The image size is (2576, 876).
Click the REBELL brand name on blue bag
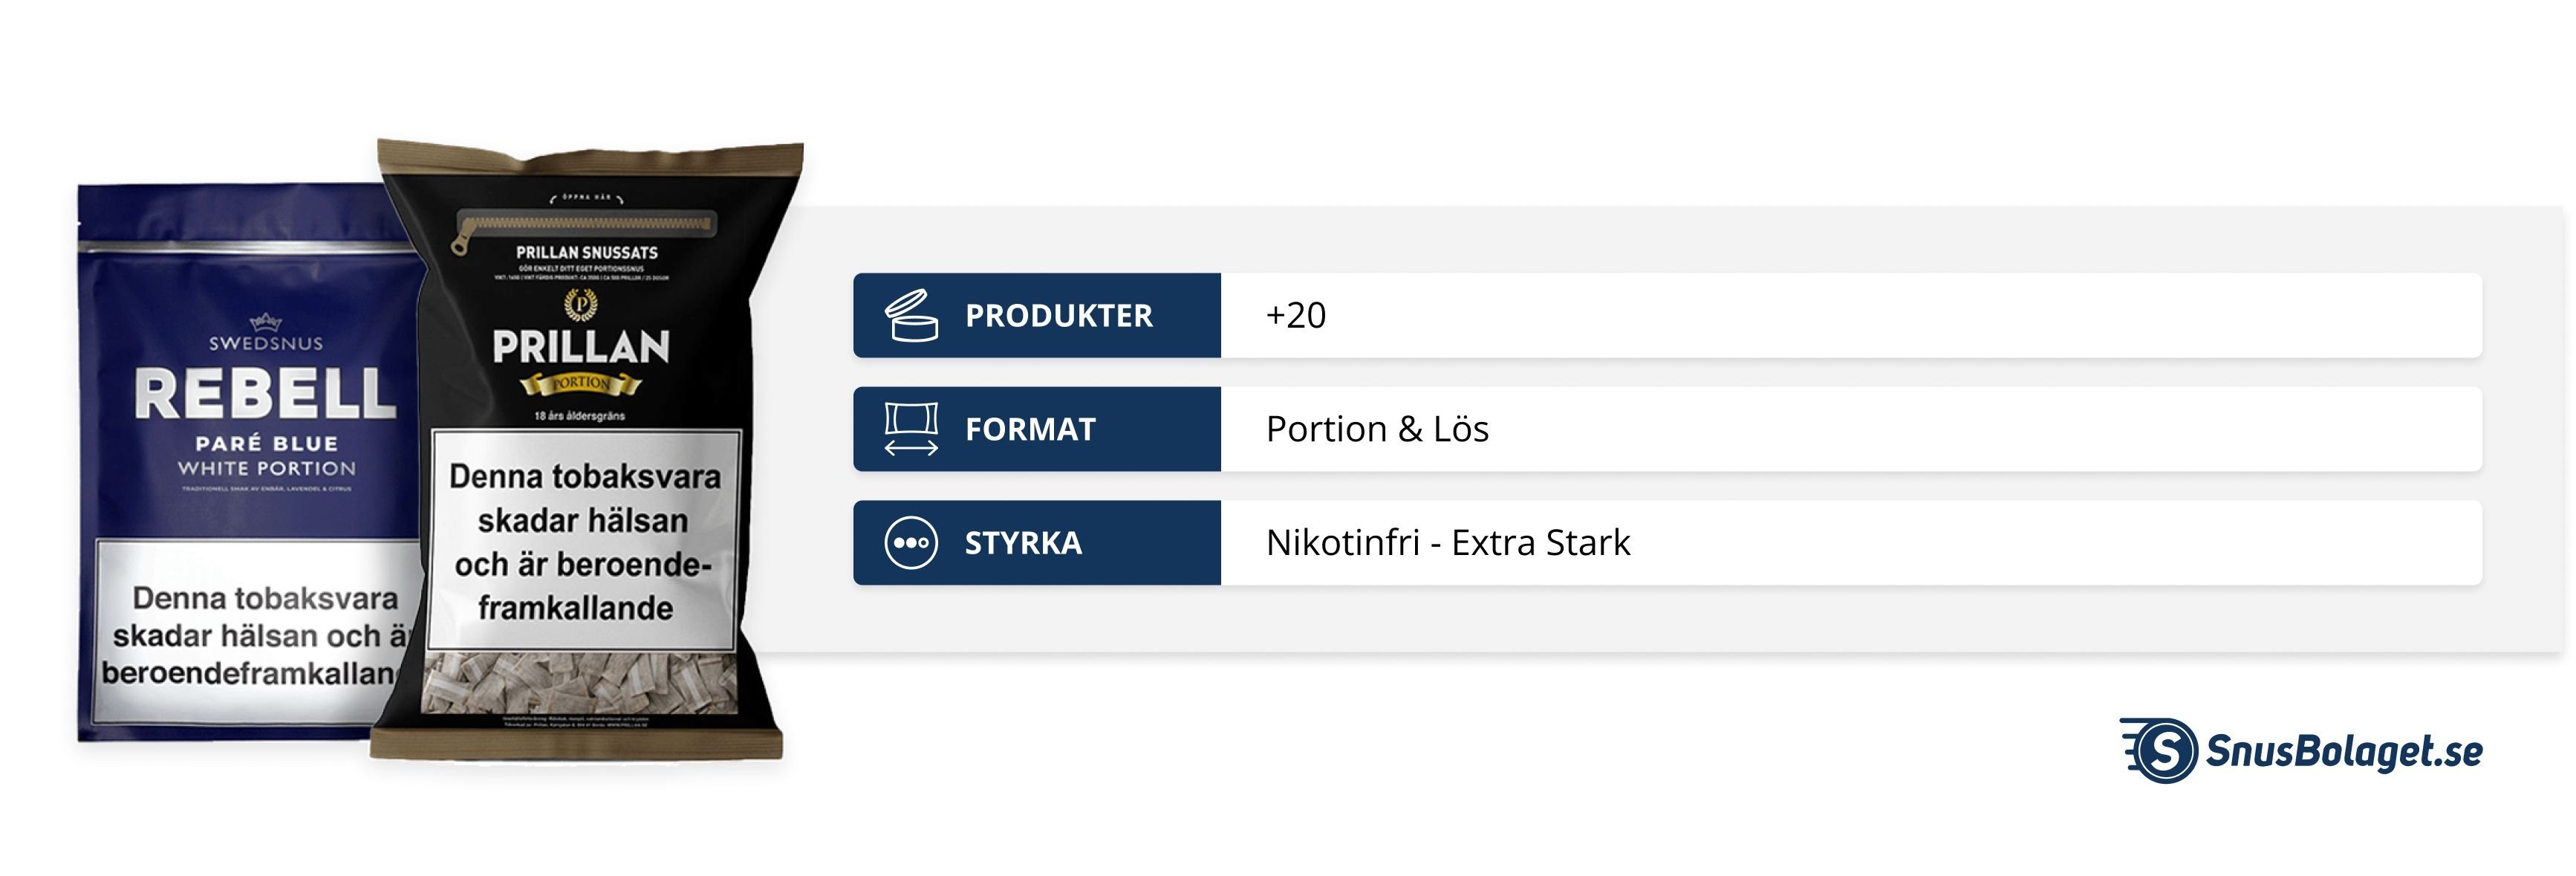[266, 394]
